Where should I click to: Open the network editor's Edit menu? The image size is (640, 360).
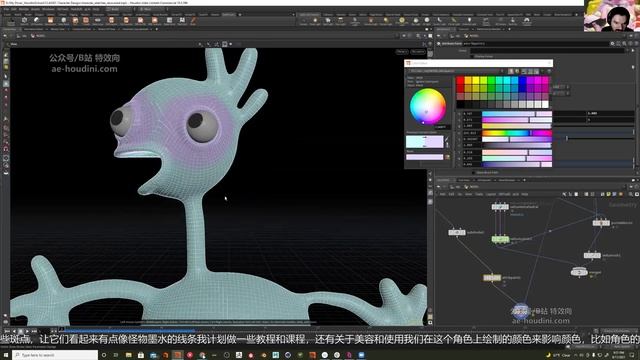pos(451,194)
